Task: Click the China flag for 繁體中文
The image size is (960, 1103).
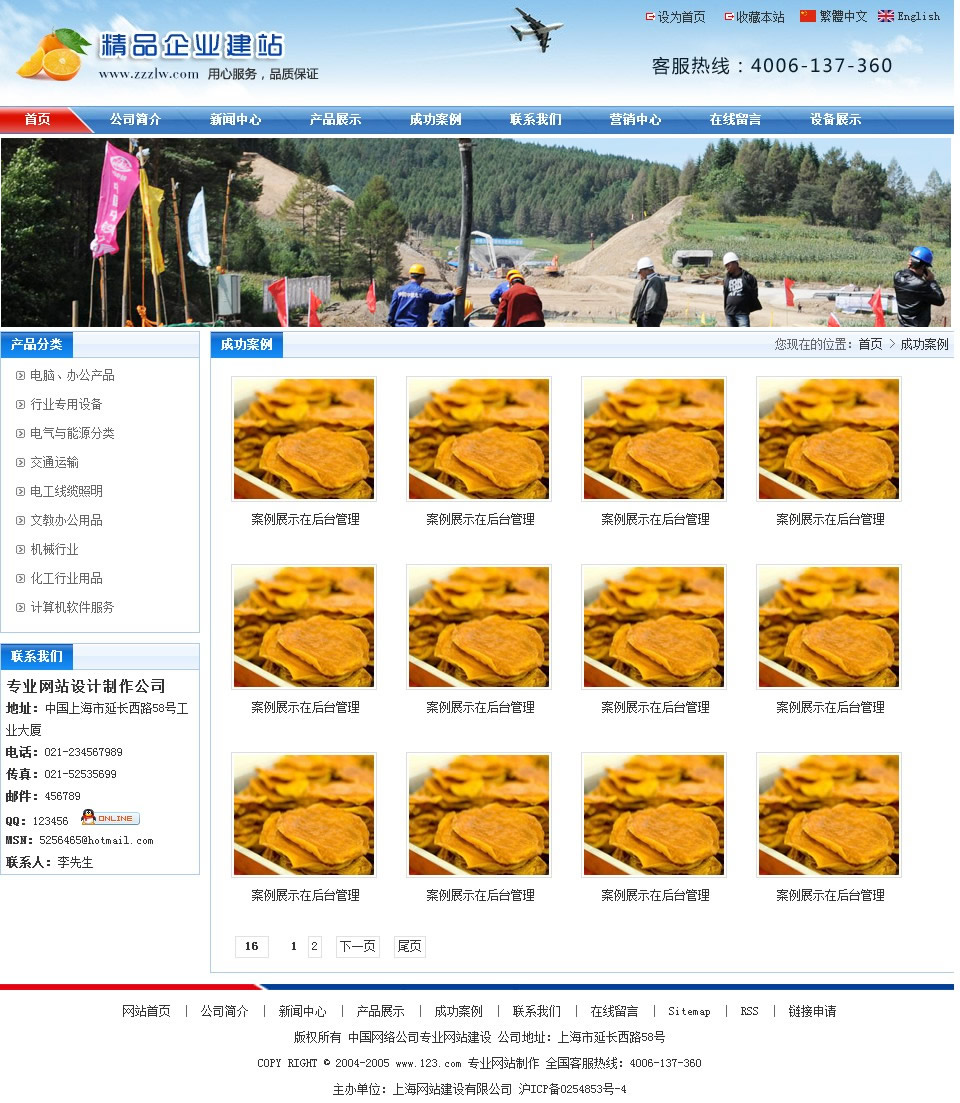Action: coord(807,16)
